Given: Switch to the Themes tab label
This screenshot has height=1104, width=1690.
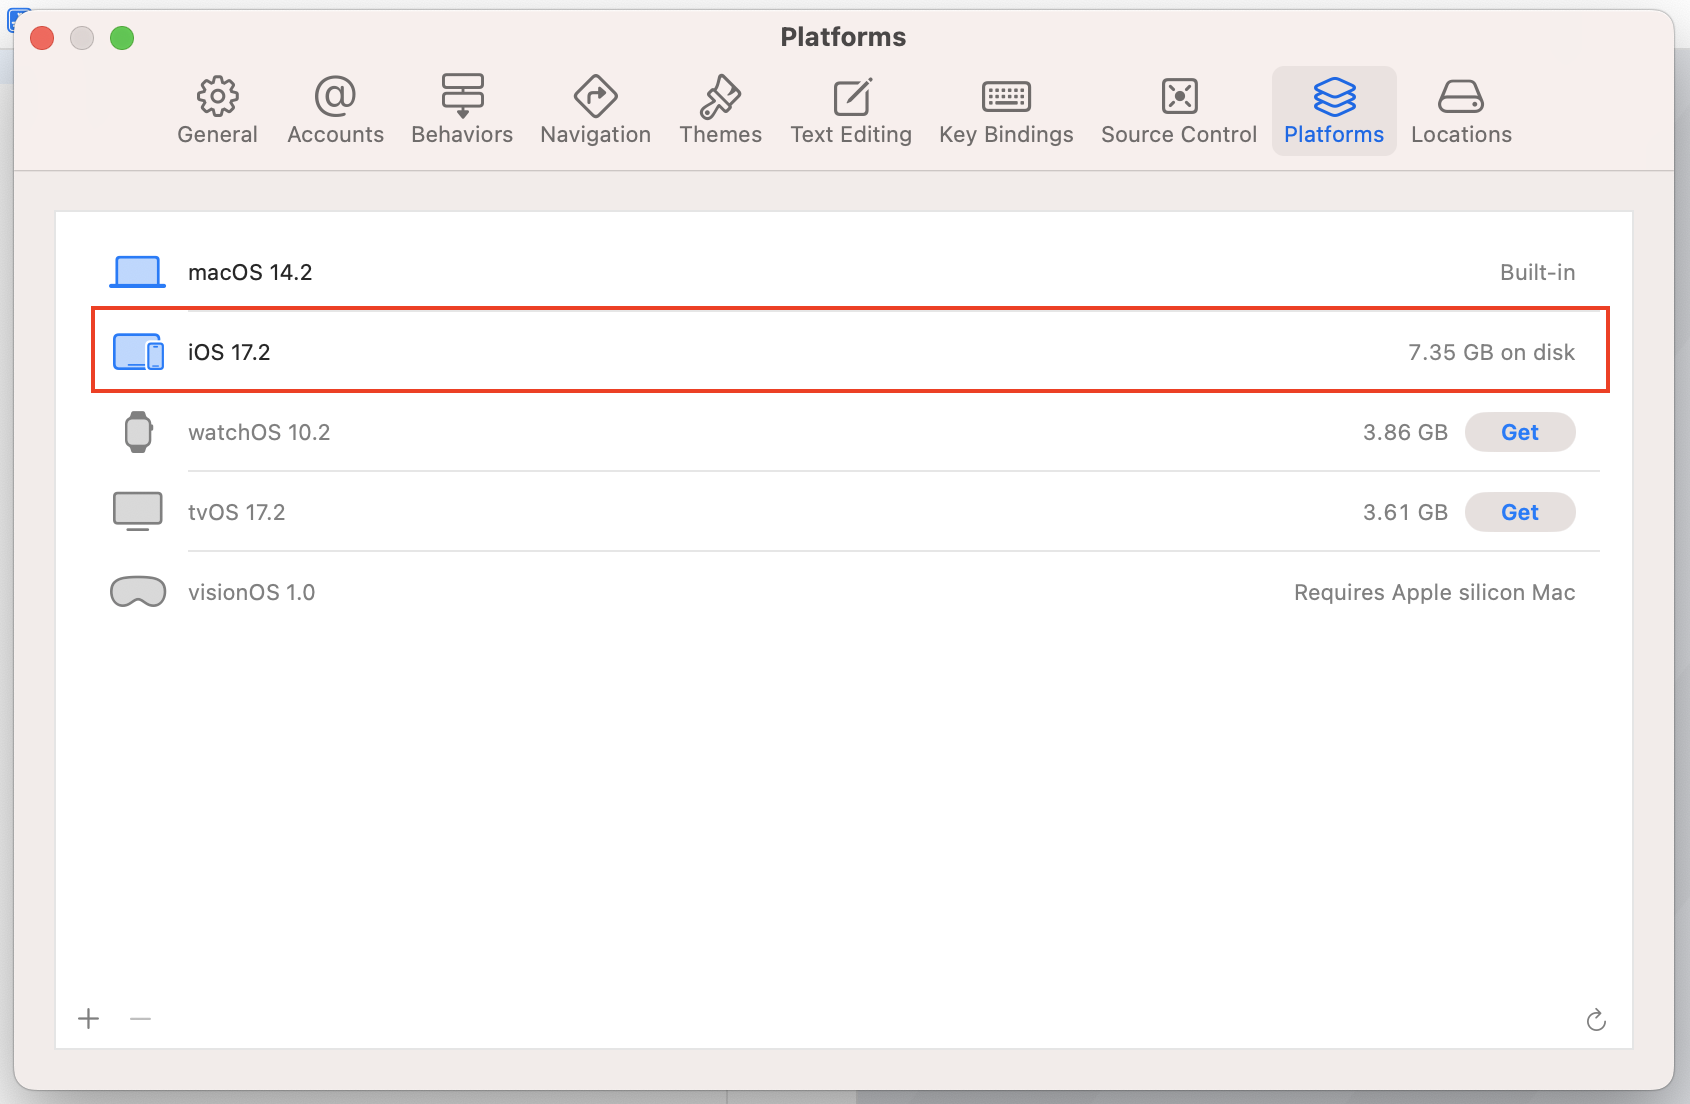Looking at the screenshot, I should [720, 134].
